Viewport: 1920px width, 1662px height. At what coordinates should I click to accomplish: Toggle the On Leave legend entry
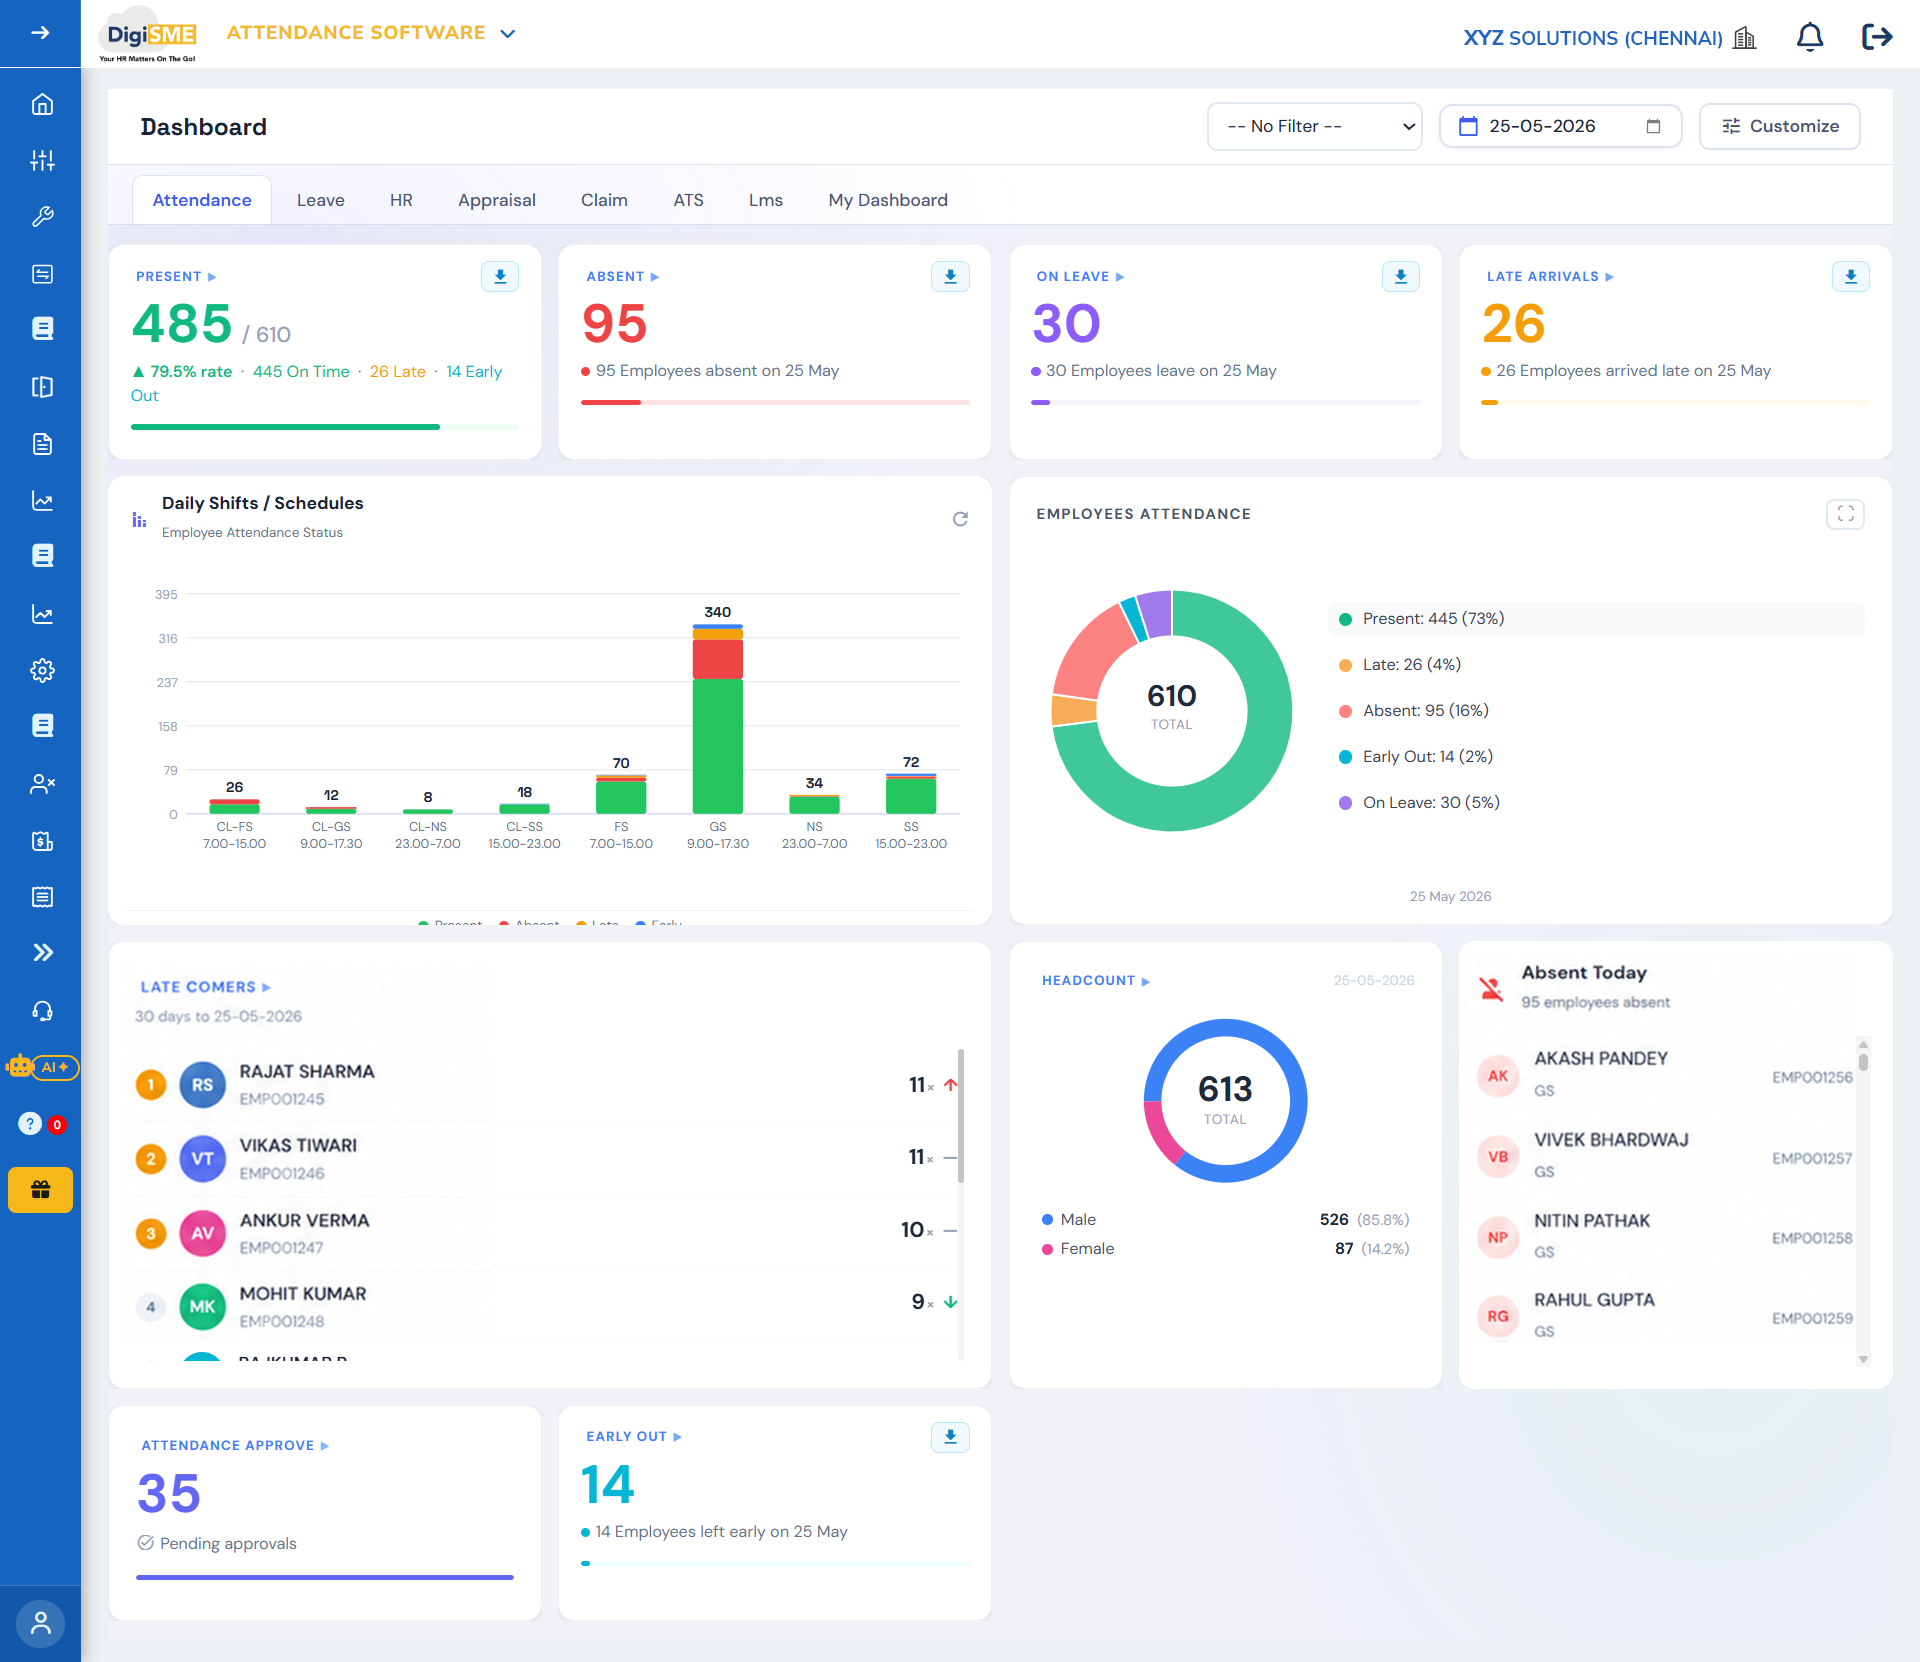tap(1420, 803)
